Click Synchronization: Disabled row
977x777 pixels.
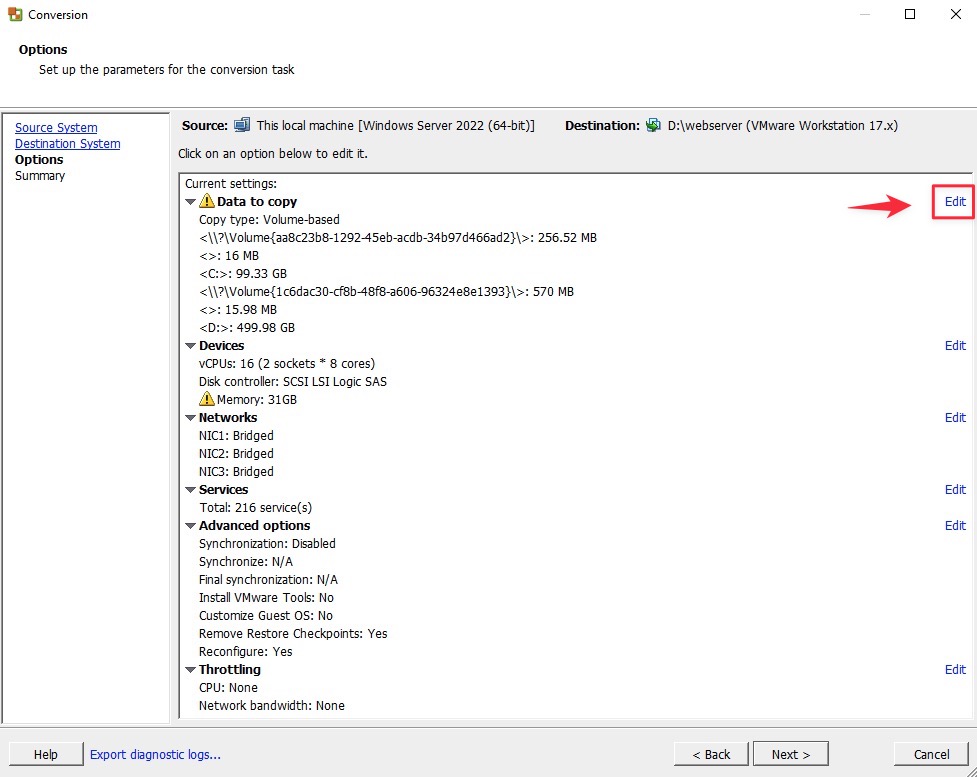(267, 543)
